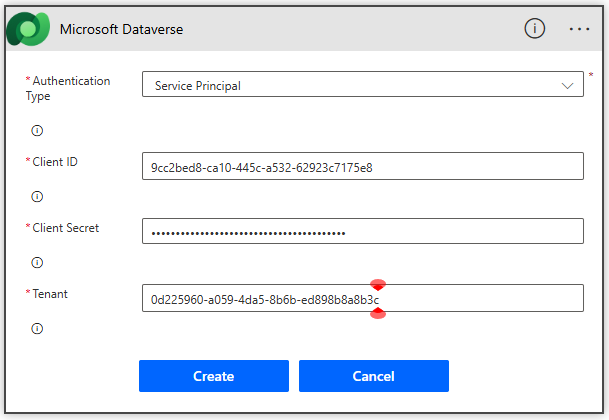Open the ellipsis more options menu
The width and height of the screenshot is (609, 420).
(x=580, y=28)
